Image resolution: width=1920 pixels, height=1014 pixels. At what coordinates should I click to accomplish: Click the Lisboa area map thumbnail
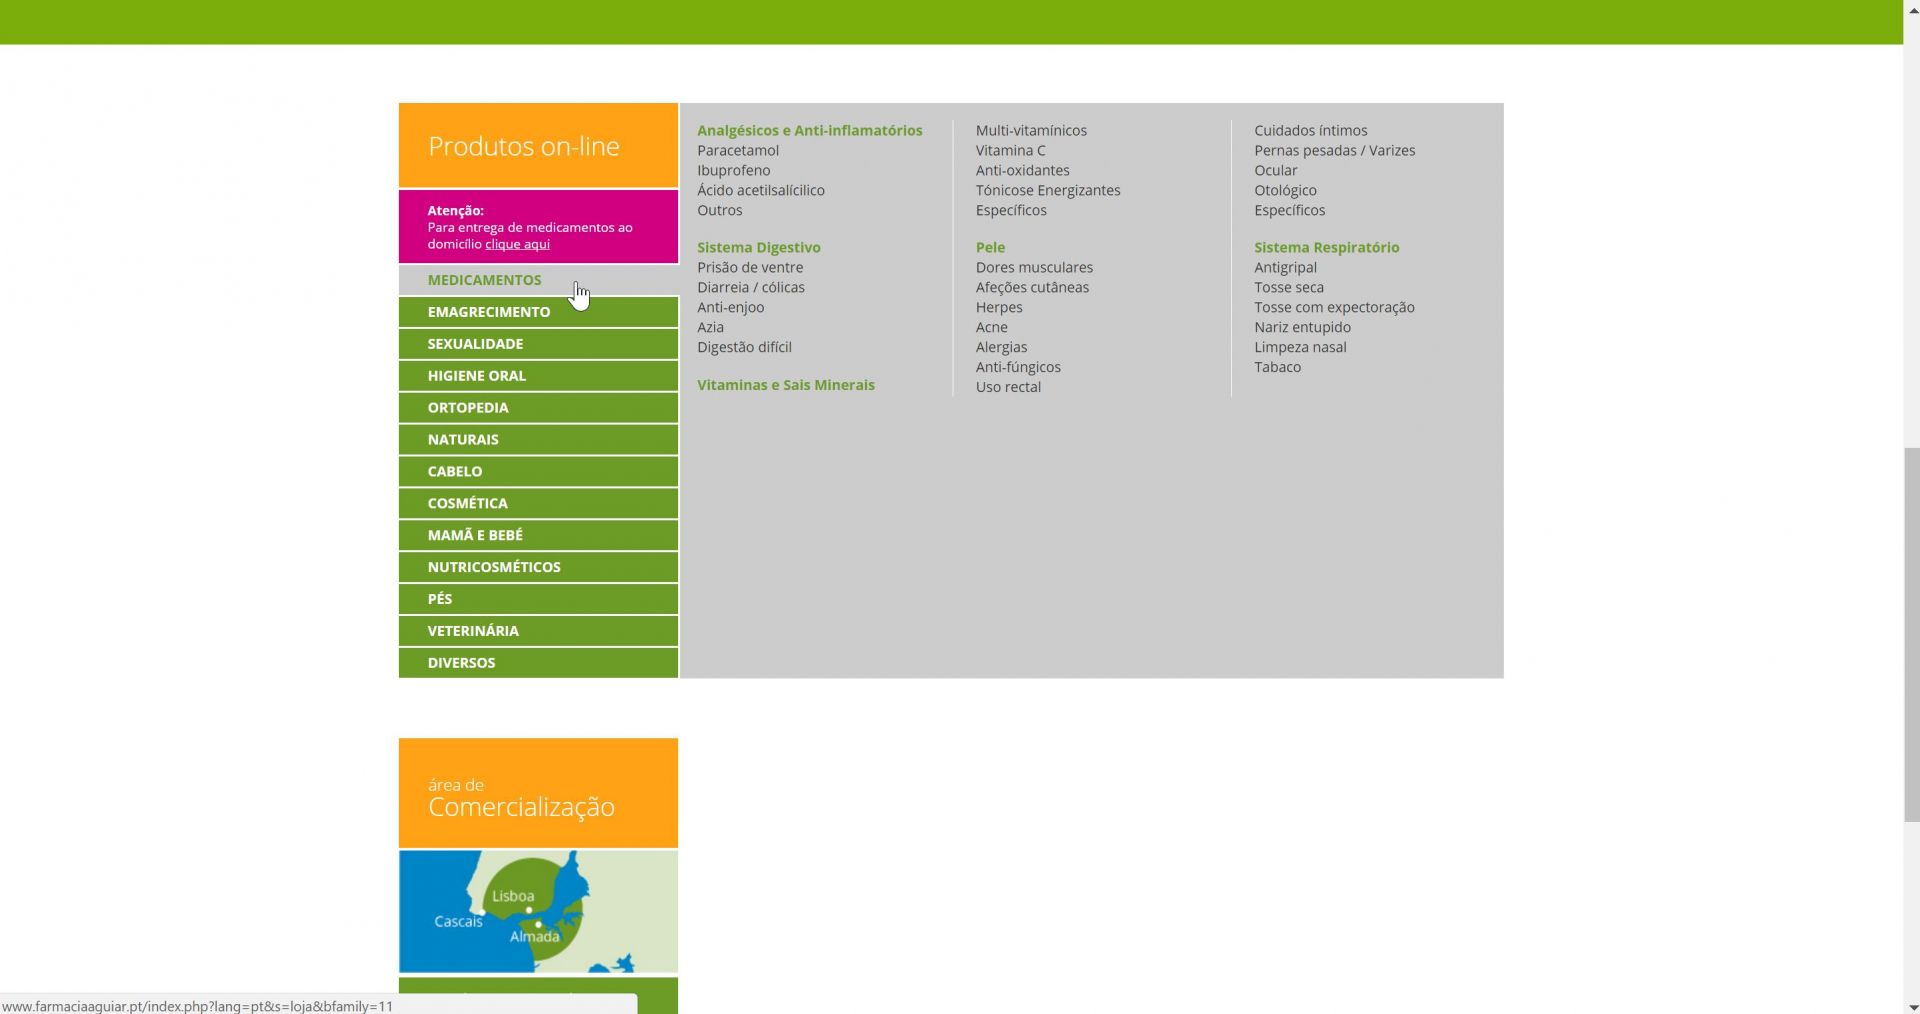538,911
